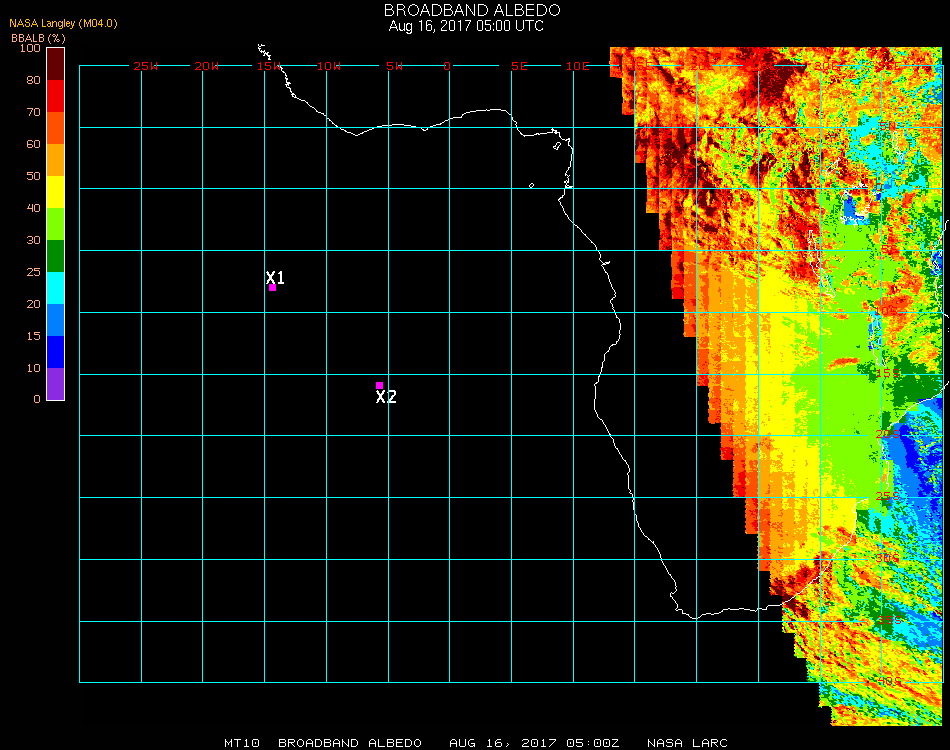Screen dimensions: 950x750
Task: Click the colorbar value '15'
Action: (x=33, y=336)
